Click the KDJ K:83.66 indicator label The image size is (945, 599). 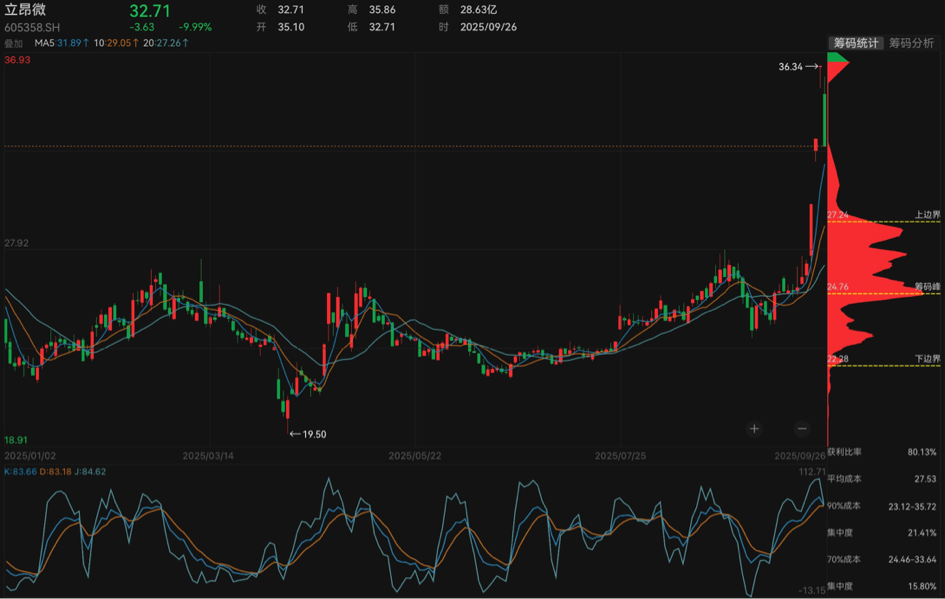click(20, 471)
